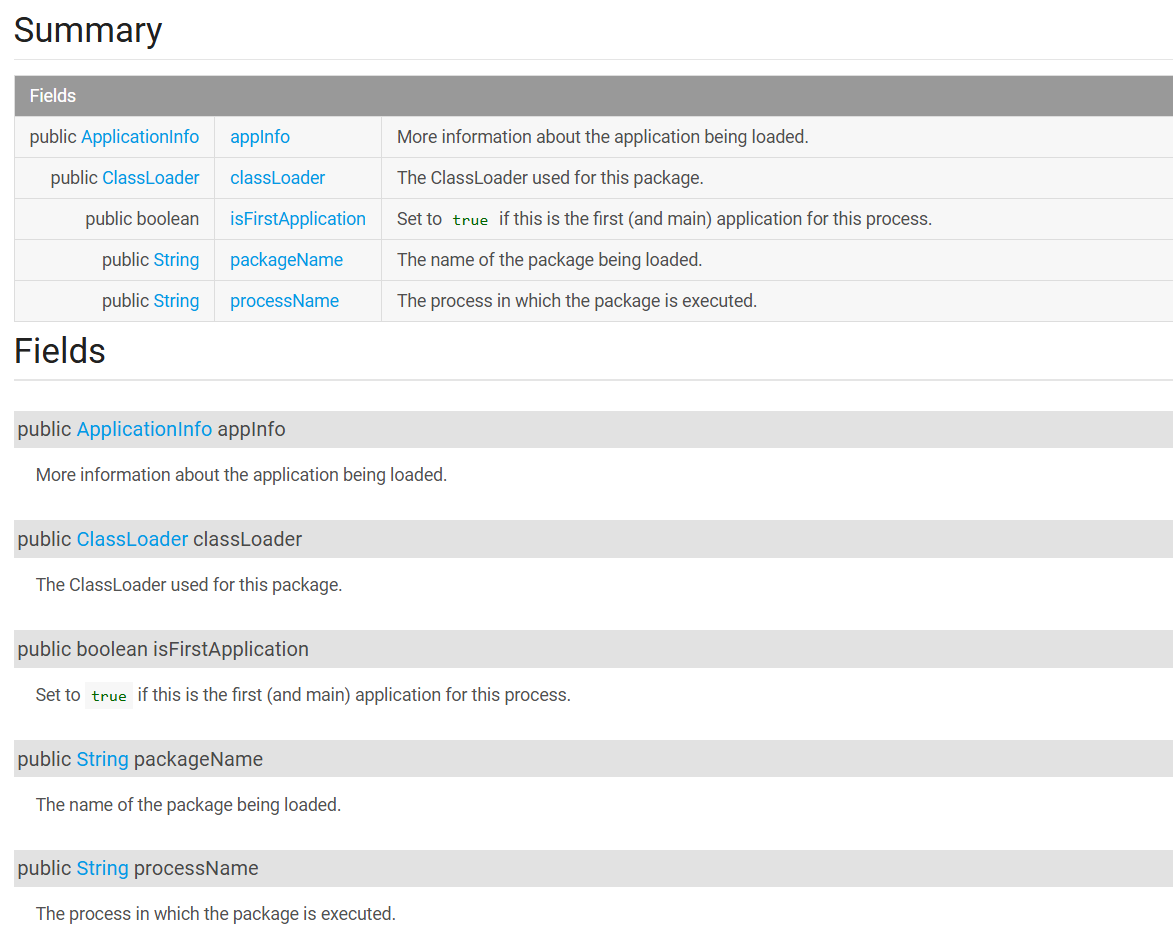1173x946 pixels.
Task: Open ClassLoader link in classLoader field heading
Action: (132, 539)
